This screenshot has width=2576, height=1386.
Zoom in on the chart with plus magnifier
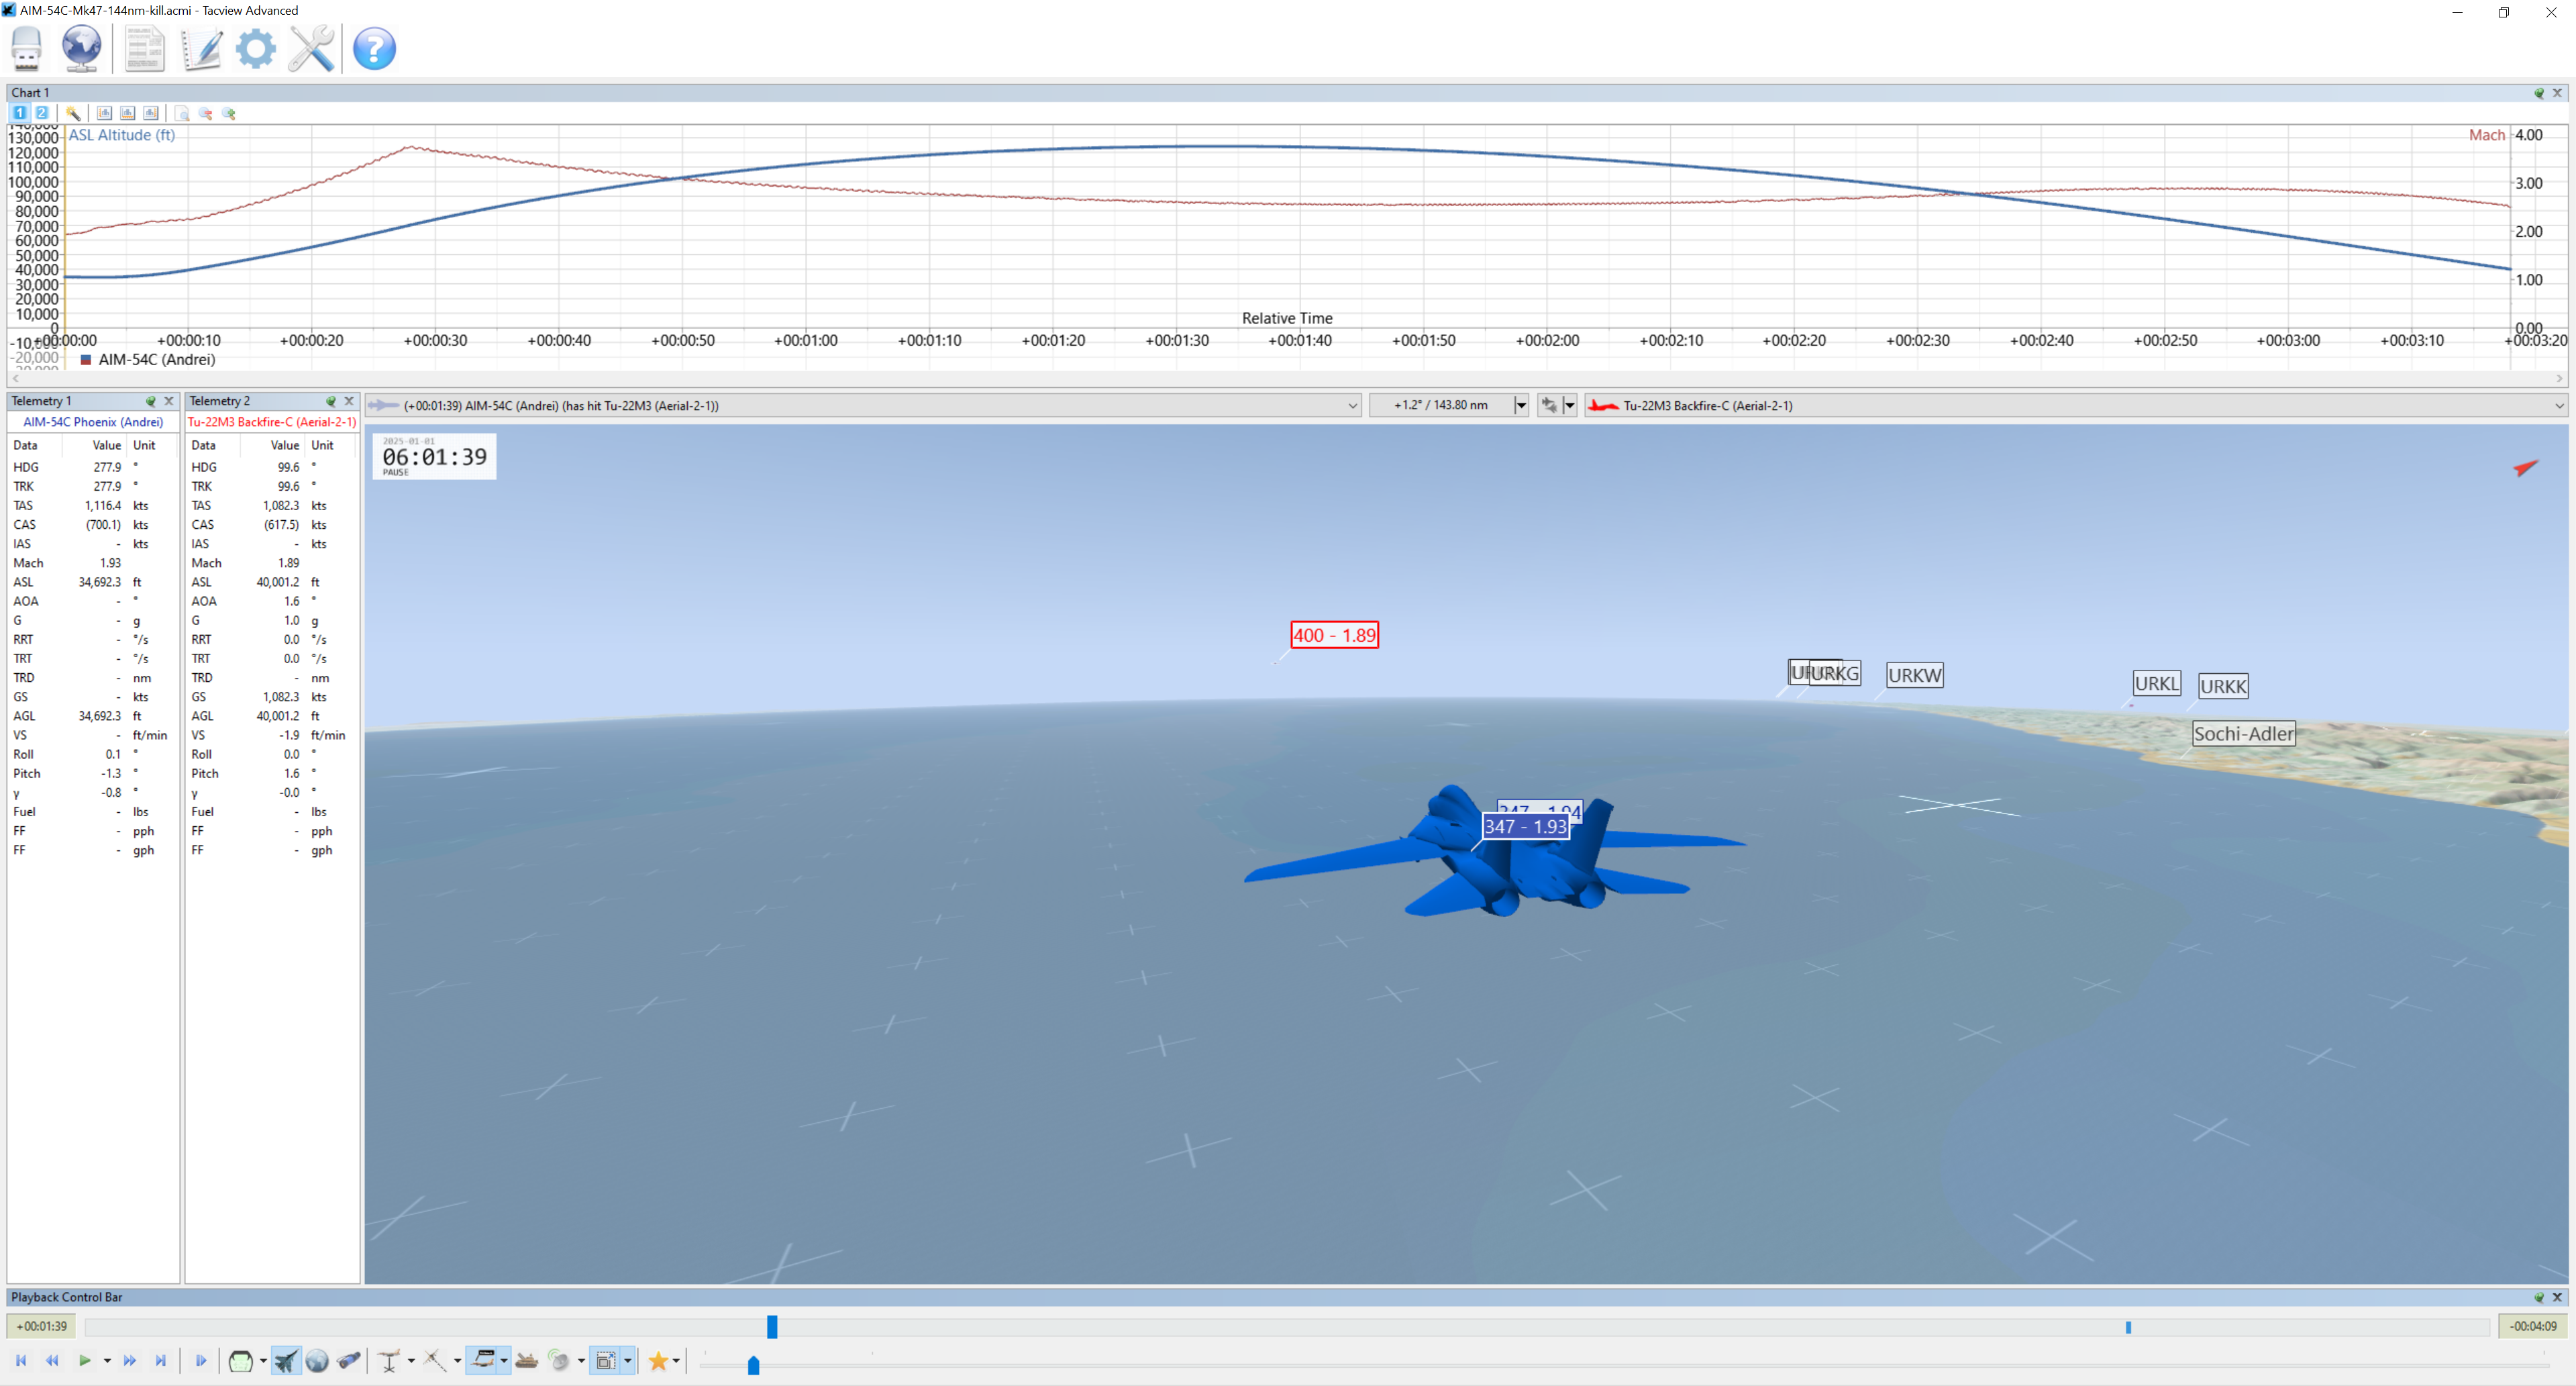[x=229, y=113]
